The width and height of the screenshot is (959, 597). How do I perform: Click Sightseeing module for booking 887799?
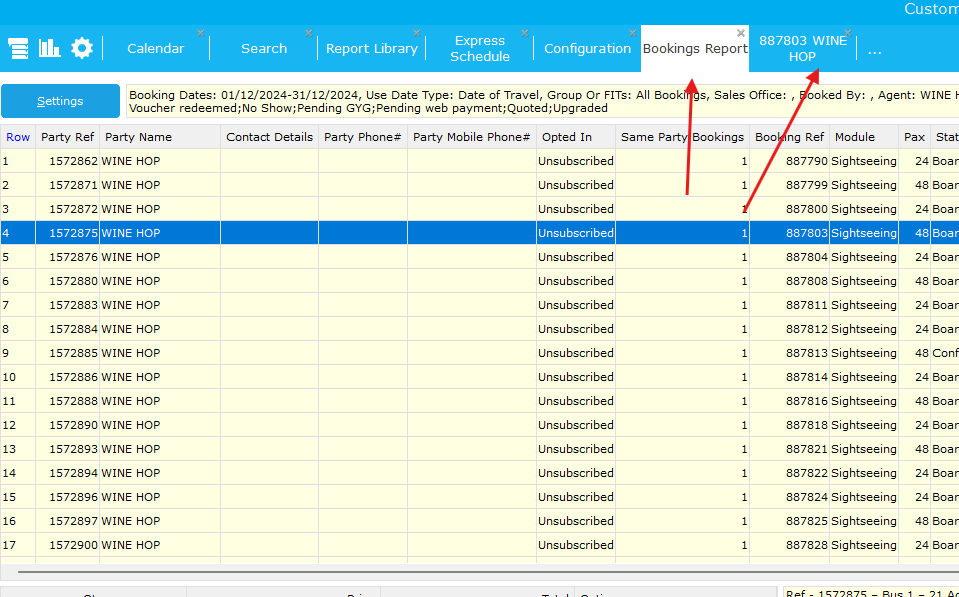[864, 185]
